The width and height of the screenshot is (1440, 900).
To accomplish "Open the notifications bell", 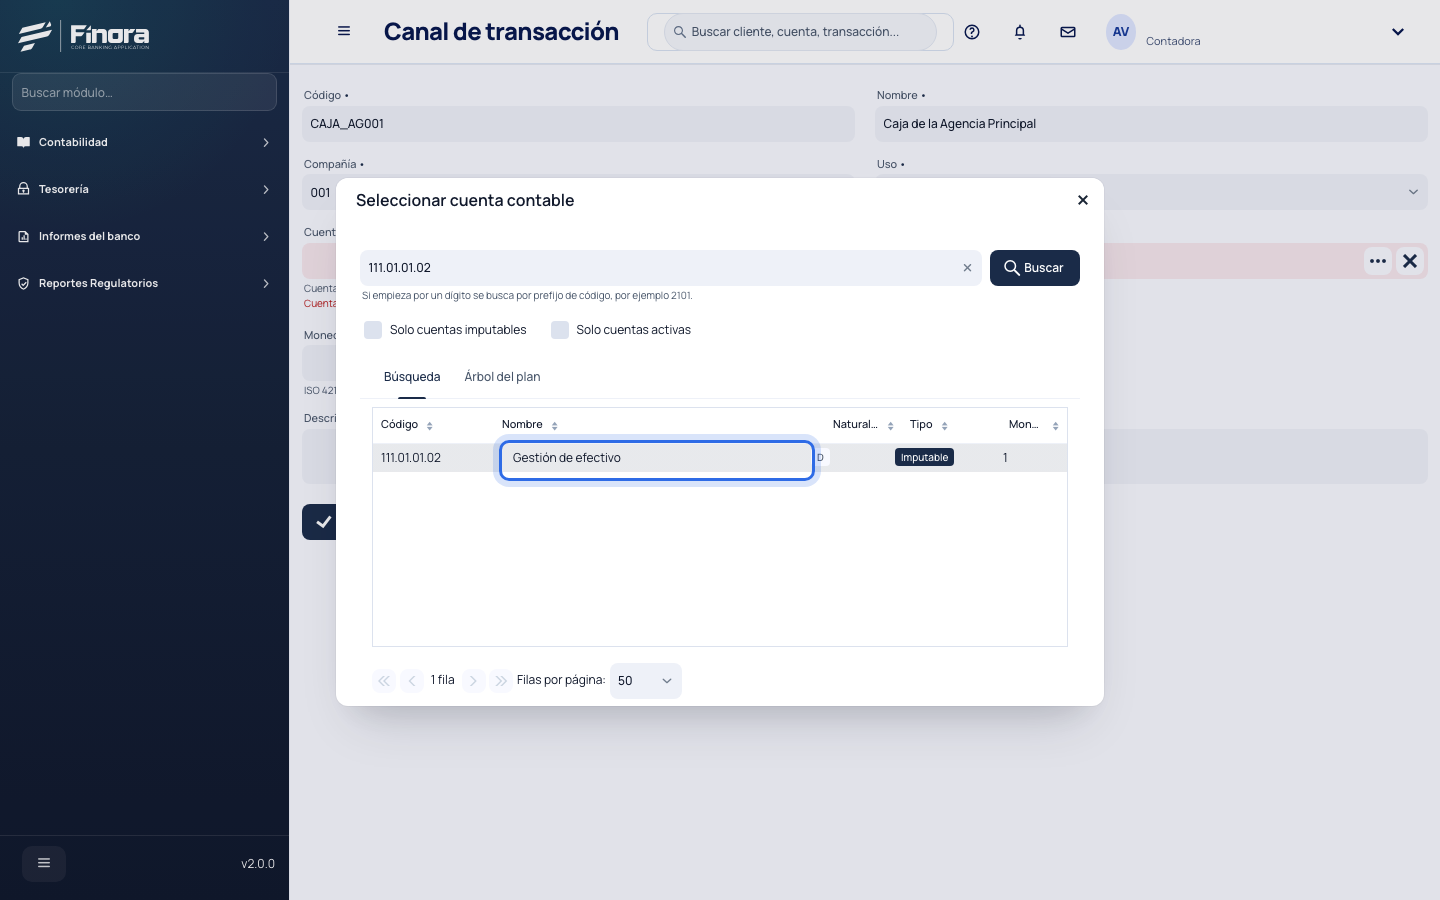I will click(x=1020, y=32).
